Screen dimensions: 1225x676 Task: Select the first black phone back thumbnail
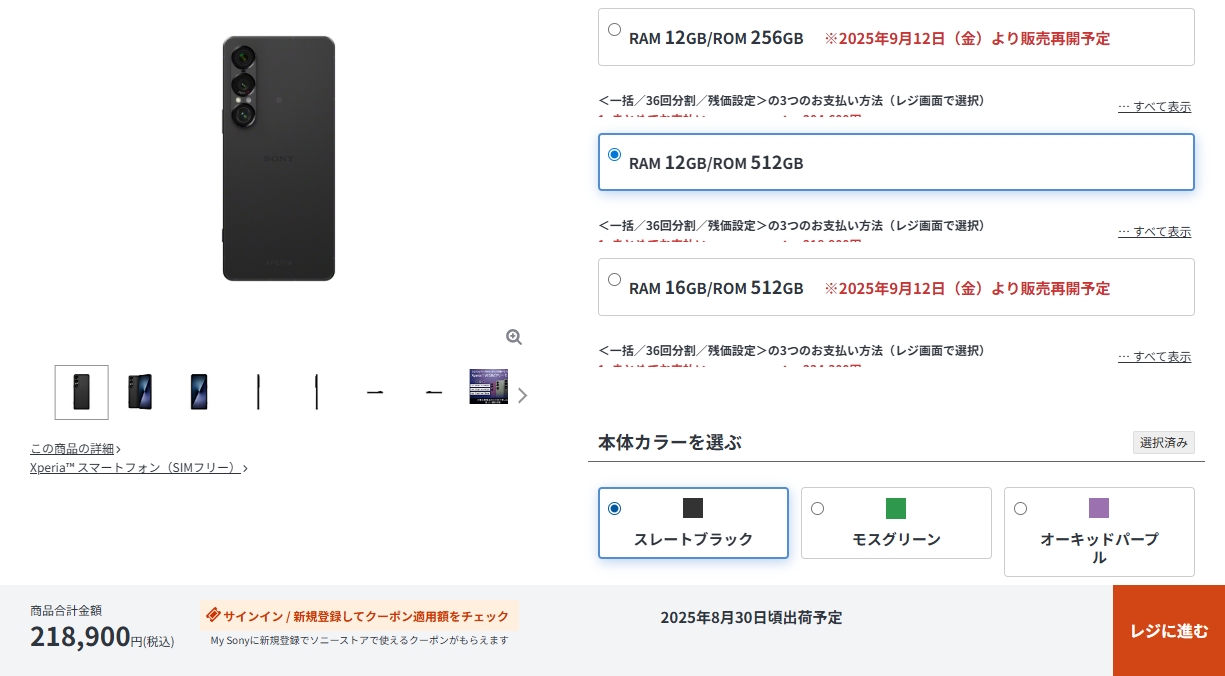[82, 392]
